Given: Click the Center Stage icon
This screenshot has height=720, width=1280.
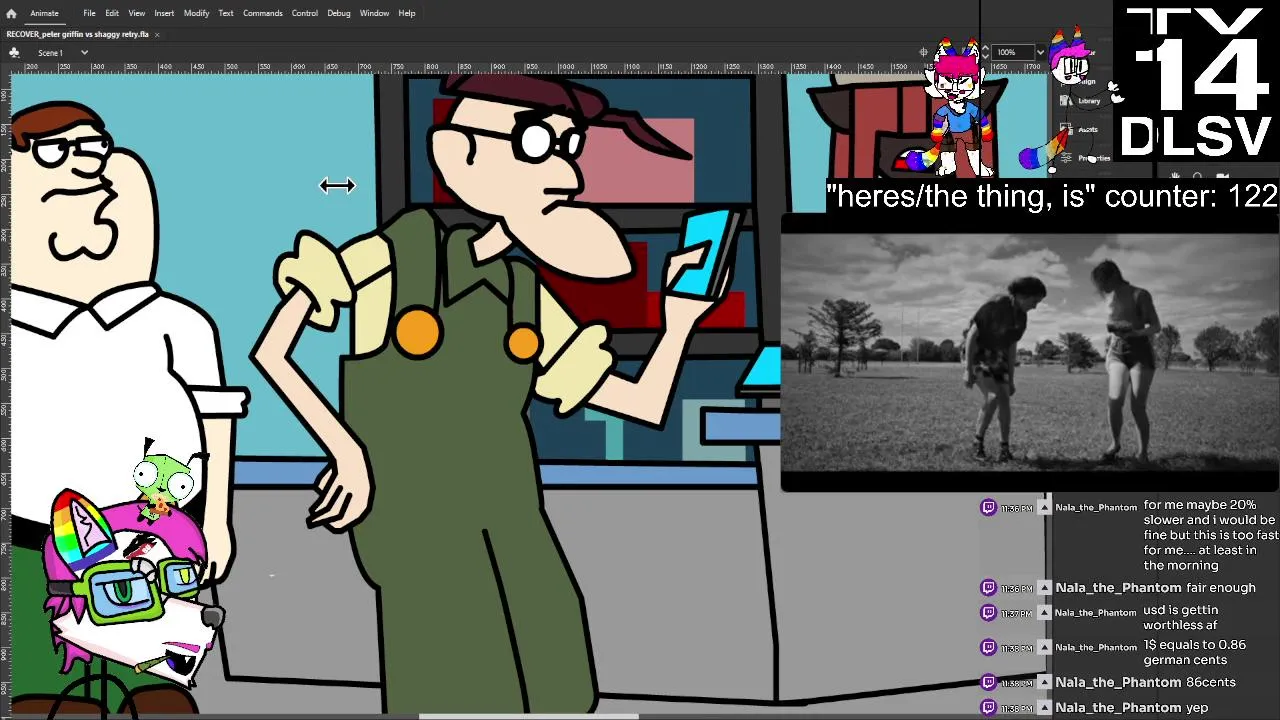Looking at the screenshot, I should pos(924,52).
